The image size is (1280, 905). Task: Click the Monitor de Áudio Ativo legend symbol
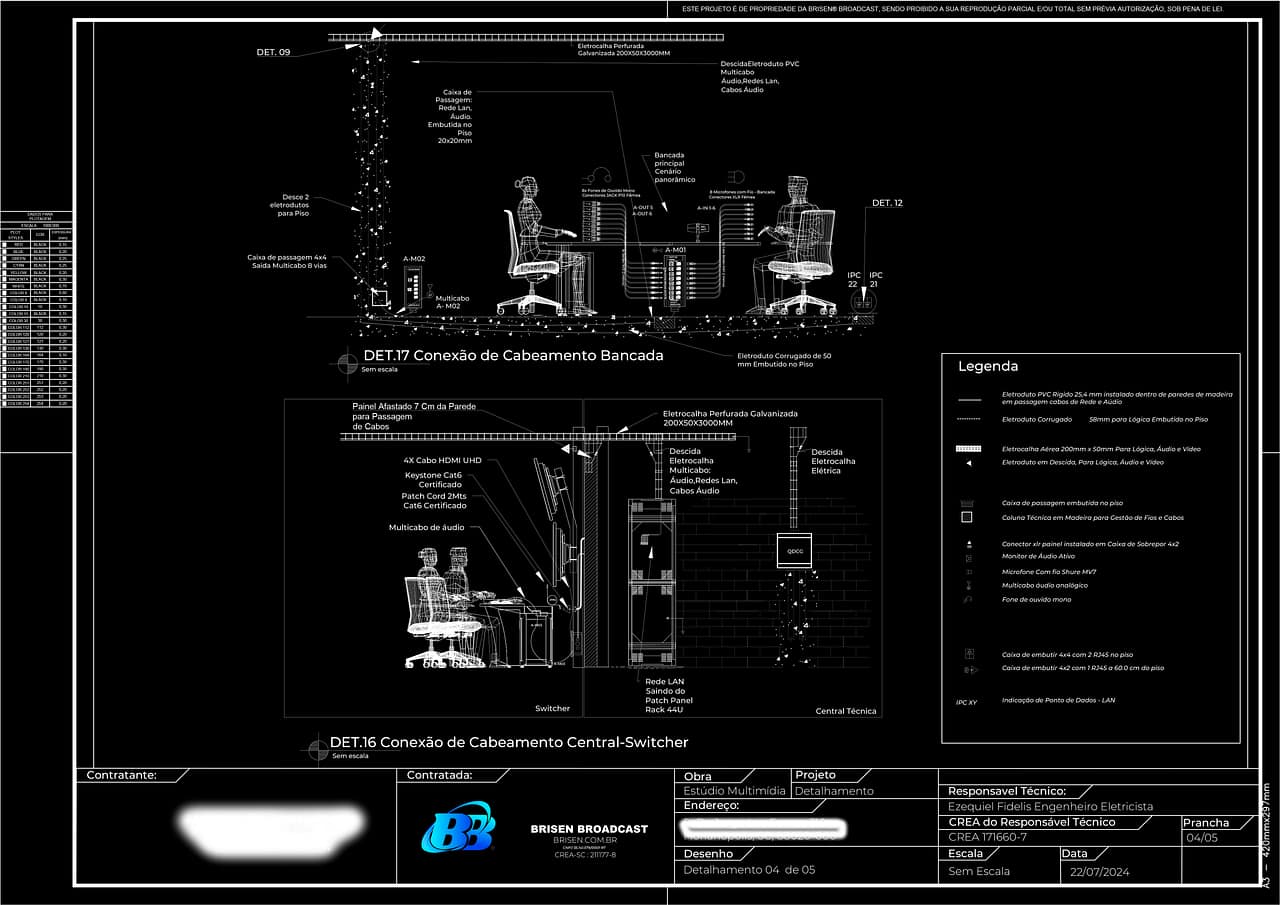tap(969, 558)
